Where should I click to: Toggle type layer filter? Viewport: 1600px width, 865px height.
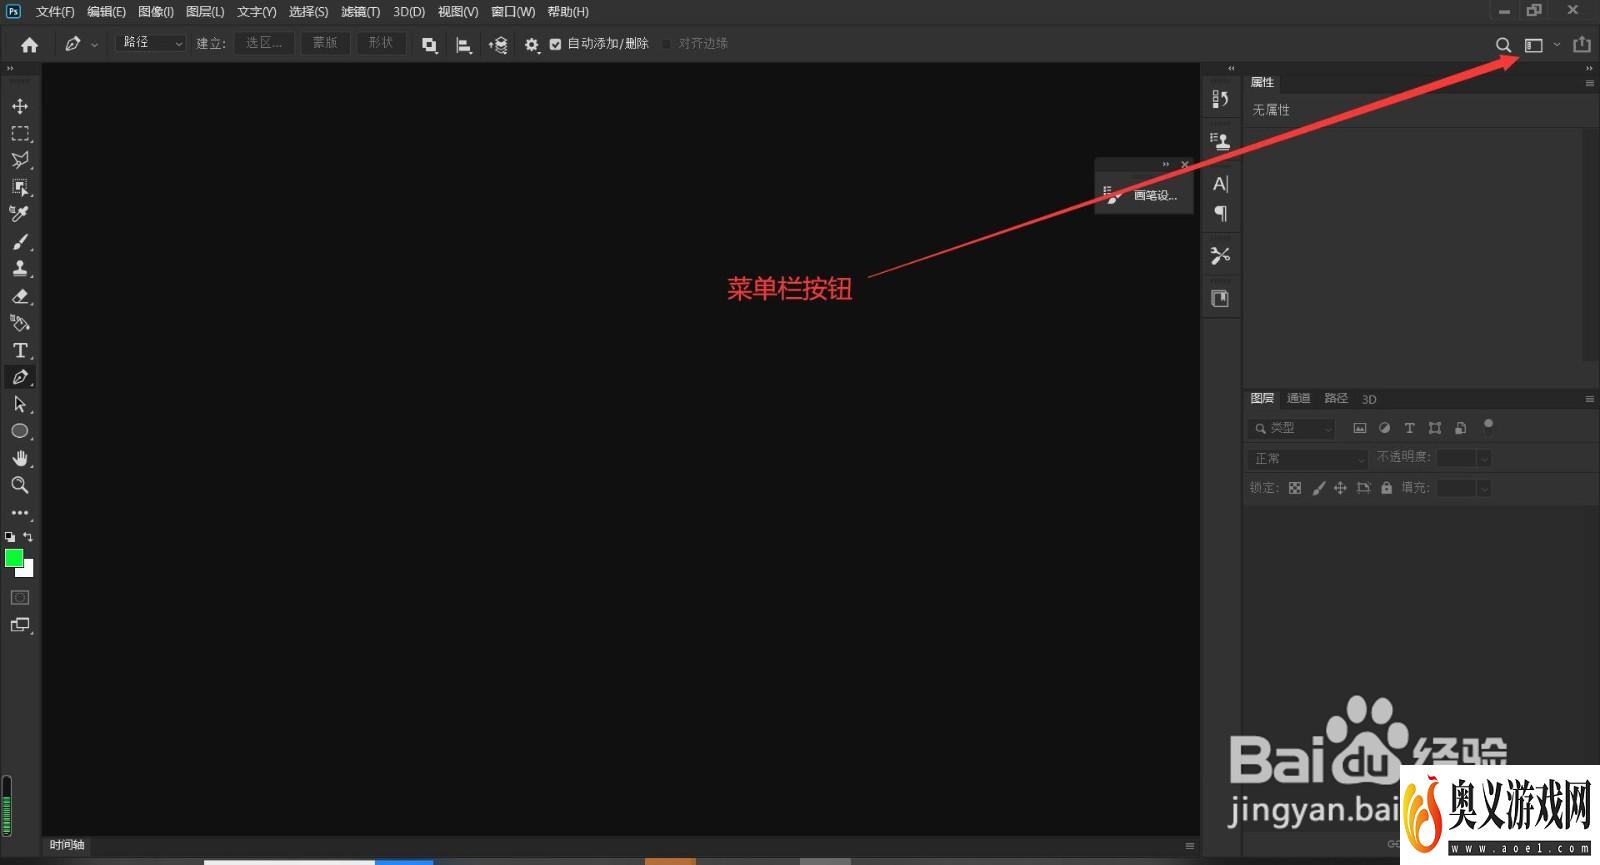pos(1410,428)
